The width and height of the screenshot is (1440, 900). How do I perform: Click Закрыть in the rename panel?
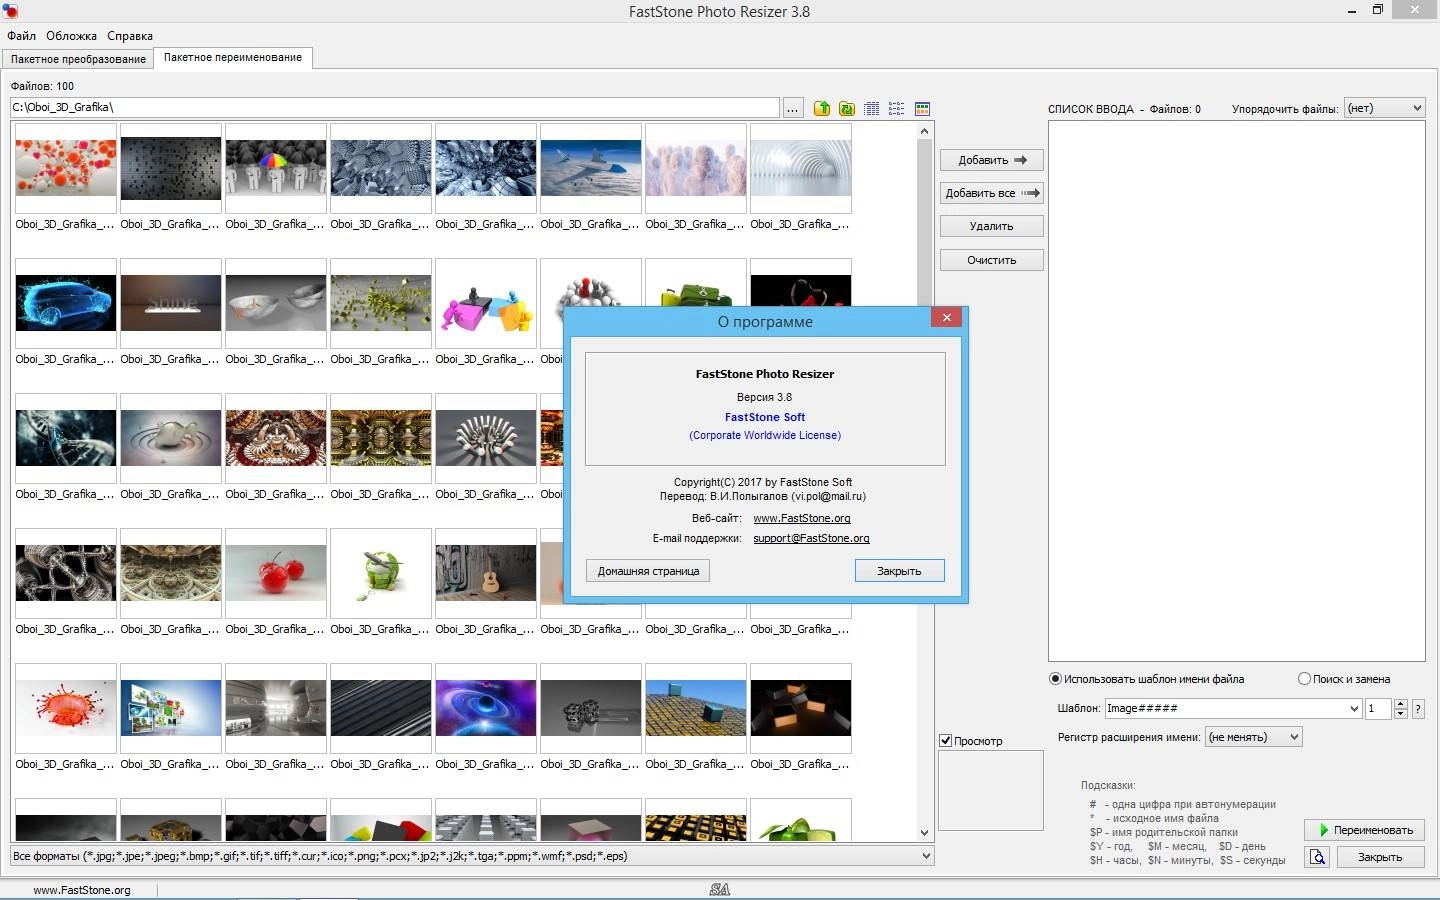pos(1379,857)
